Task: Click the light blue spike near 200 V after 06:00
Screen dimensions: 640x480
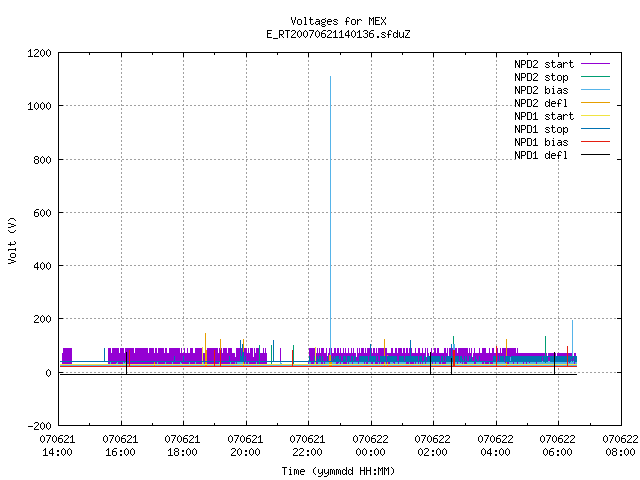Action: pos(572,337)
